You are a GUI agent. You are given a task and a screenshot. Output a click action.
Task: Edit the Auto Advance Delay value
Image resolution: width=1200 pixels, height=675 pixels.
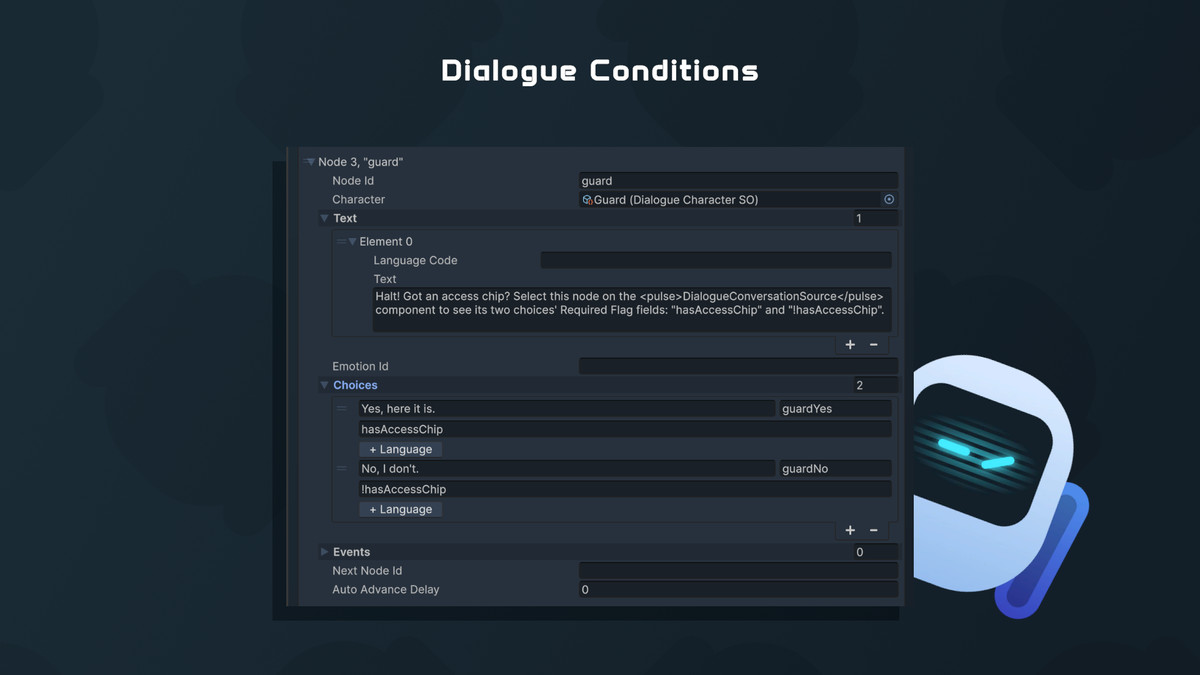click(x=738, y=590)
